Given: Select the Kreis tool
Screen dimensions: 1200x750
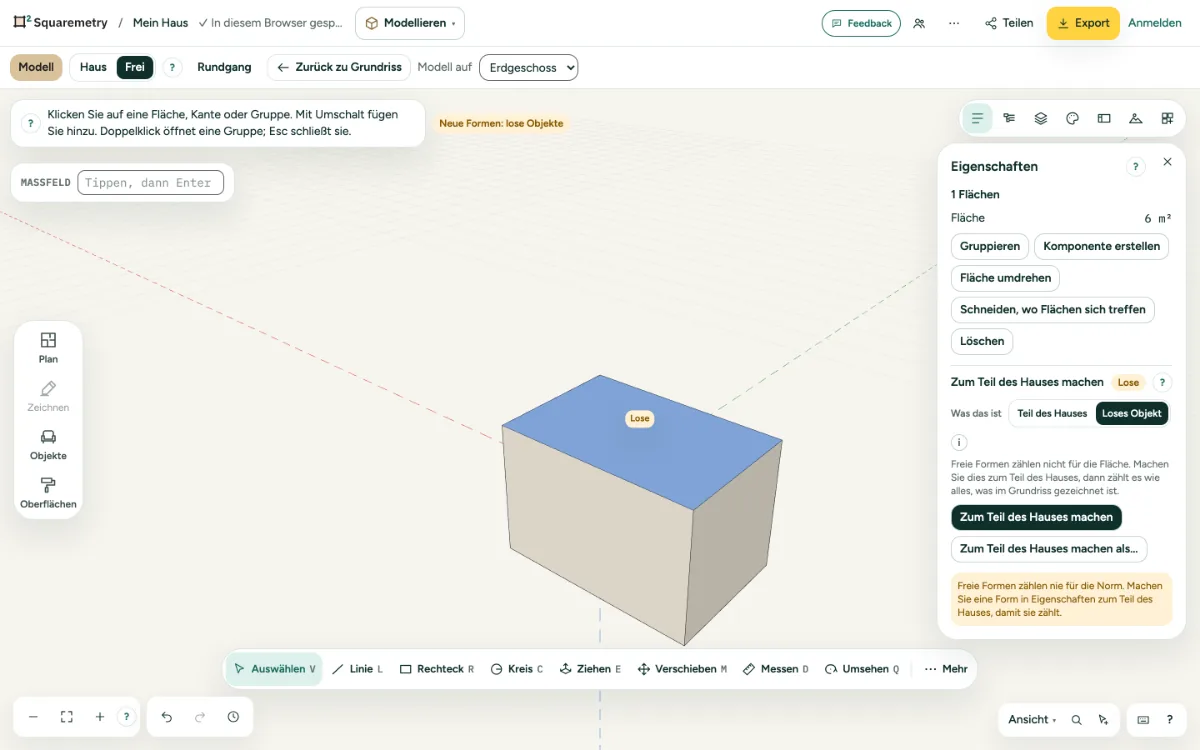Looking at the screenshot, I should pos(517,669).
